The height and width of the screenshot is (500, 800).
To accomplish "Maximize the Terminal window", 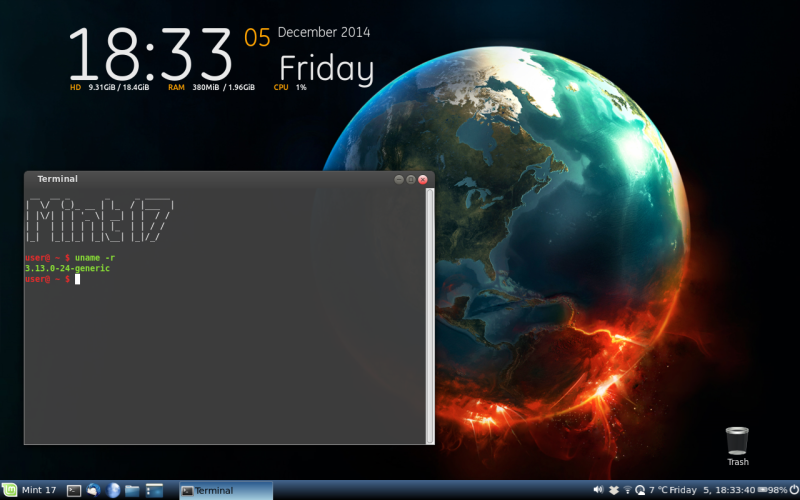I will tap(411, 179).
